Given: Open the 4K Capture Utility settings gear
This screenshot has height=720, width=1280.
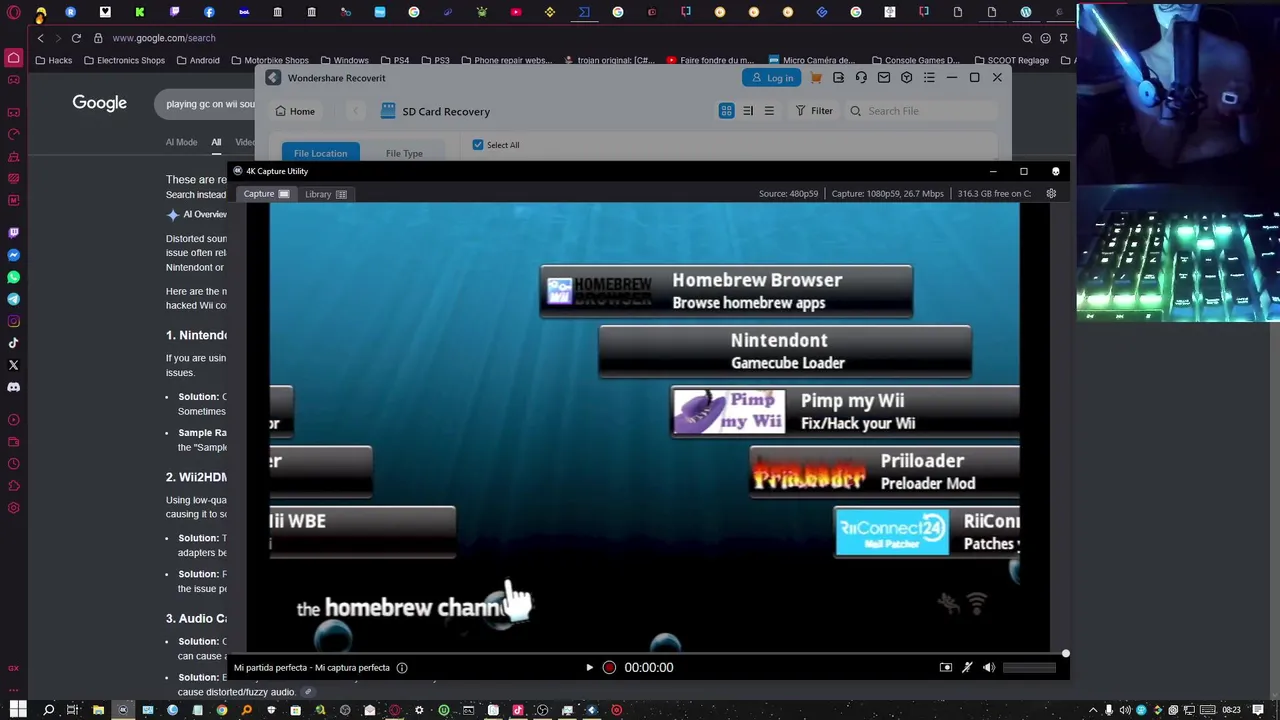Looking at the screenshot, I should click(1051, 193).
